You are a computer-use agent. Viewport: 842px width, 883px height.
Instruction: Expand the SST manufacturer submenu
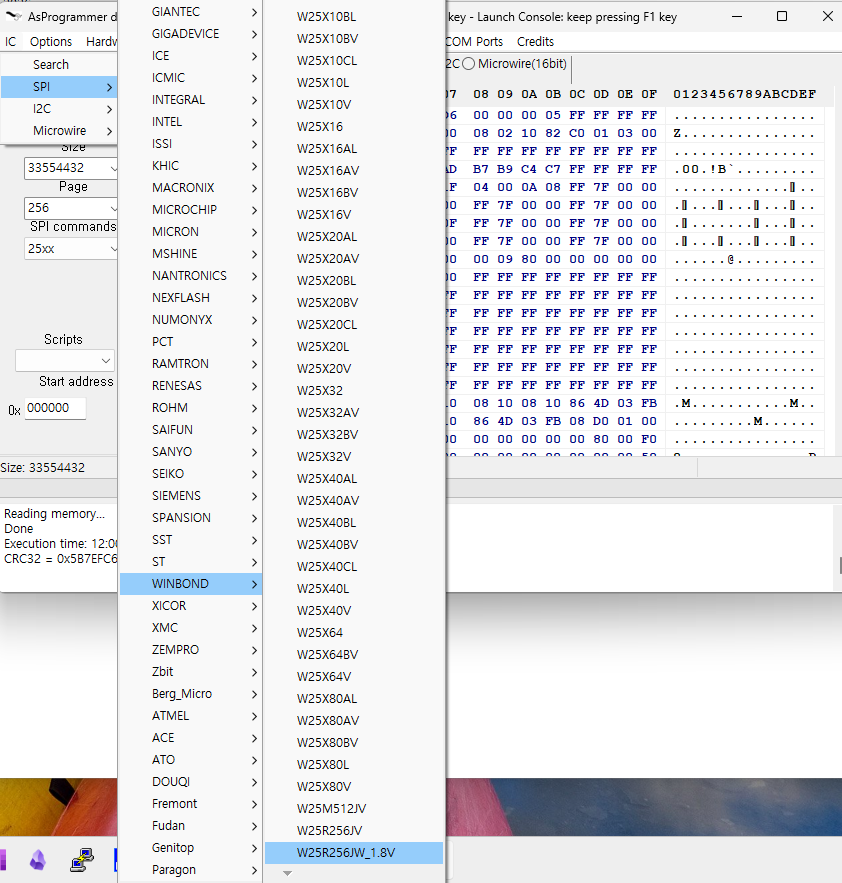pos(191,539)
